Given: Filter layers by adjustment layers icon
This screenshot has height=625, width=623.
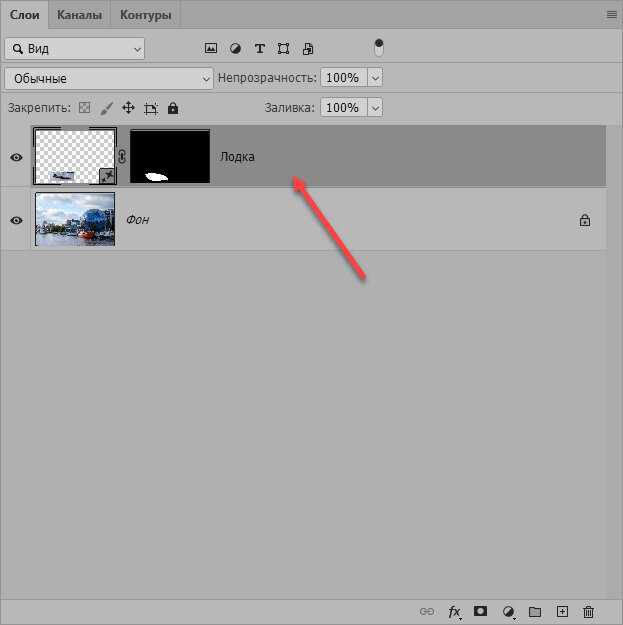Looking at the screenshot, I should (236, 49).
